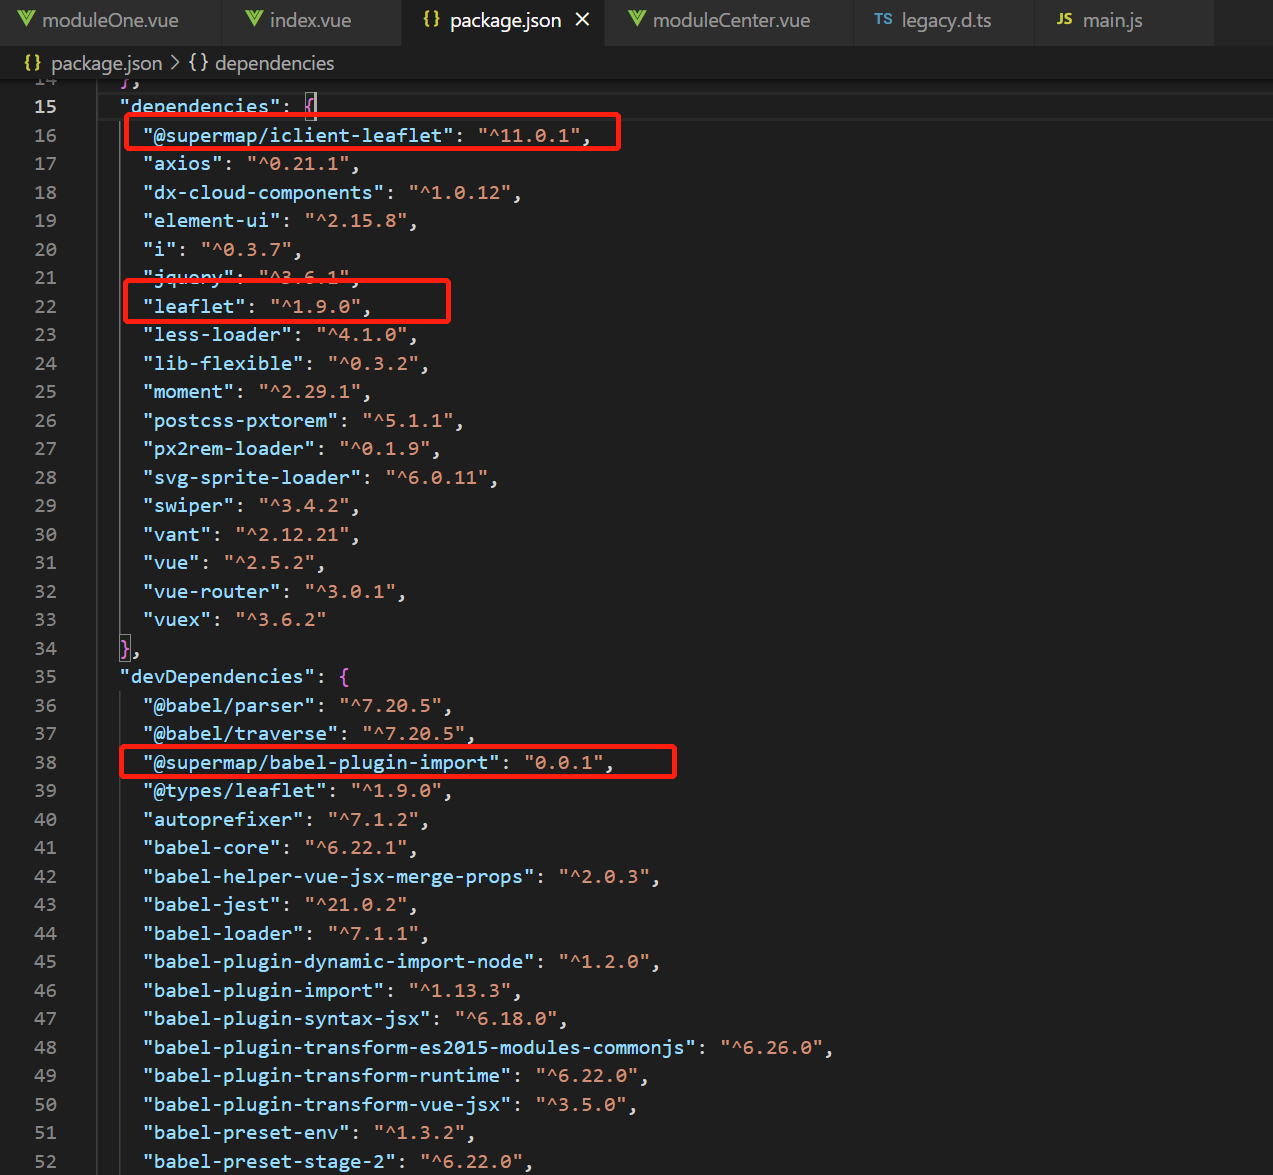Click line number 19 in the gutter
Viewport: 1273px width, 1175px height.
[46, 221]
